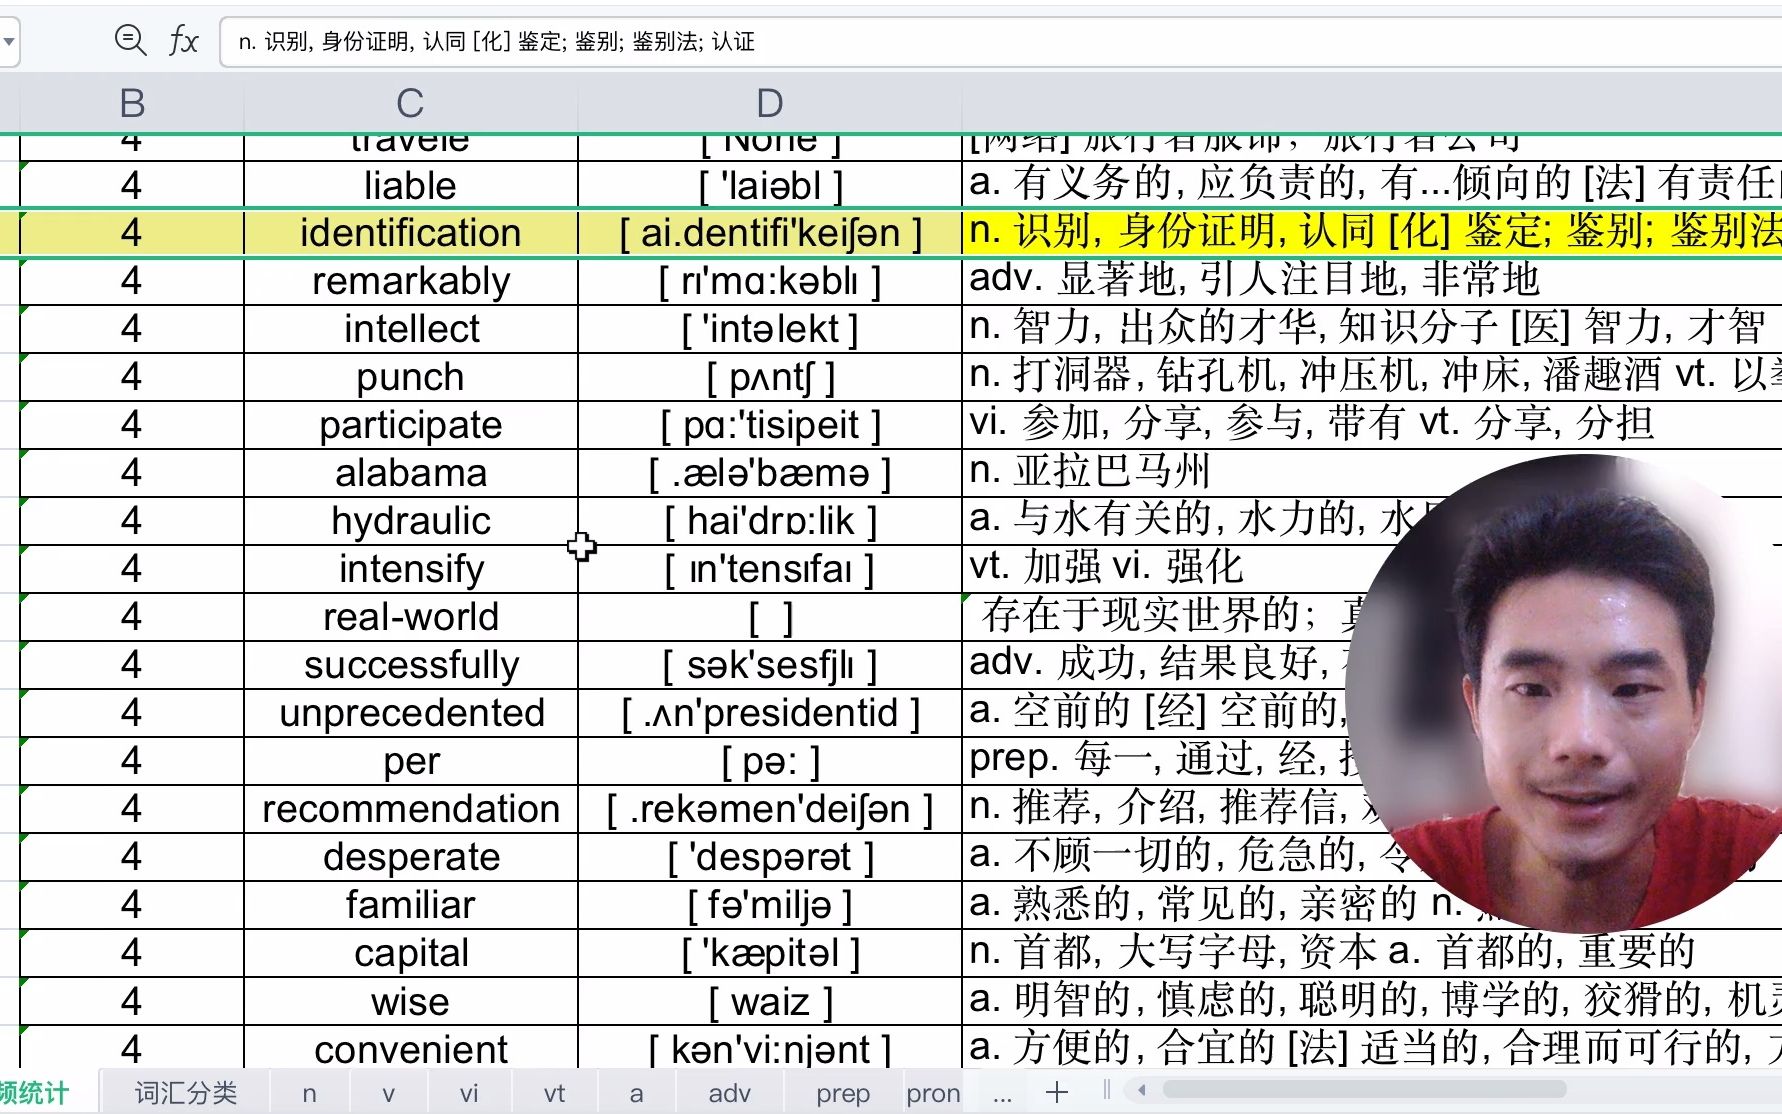Open the "vi" sheet tab

point(469,1093)
